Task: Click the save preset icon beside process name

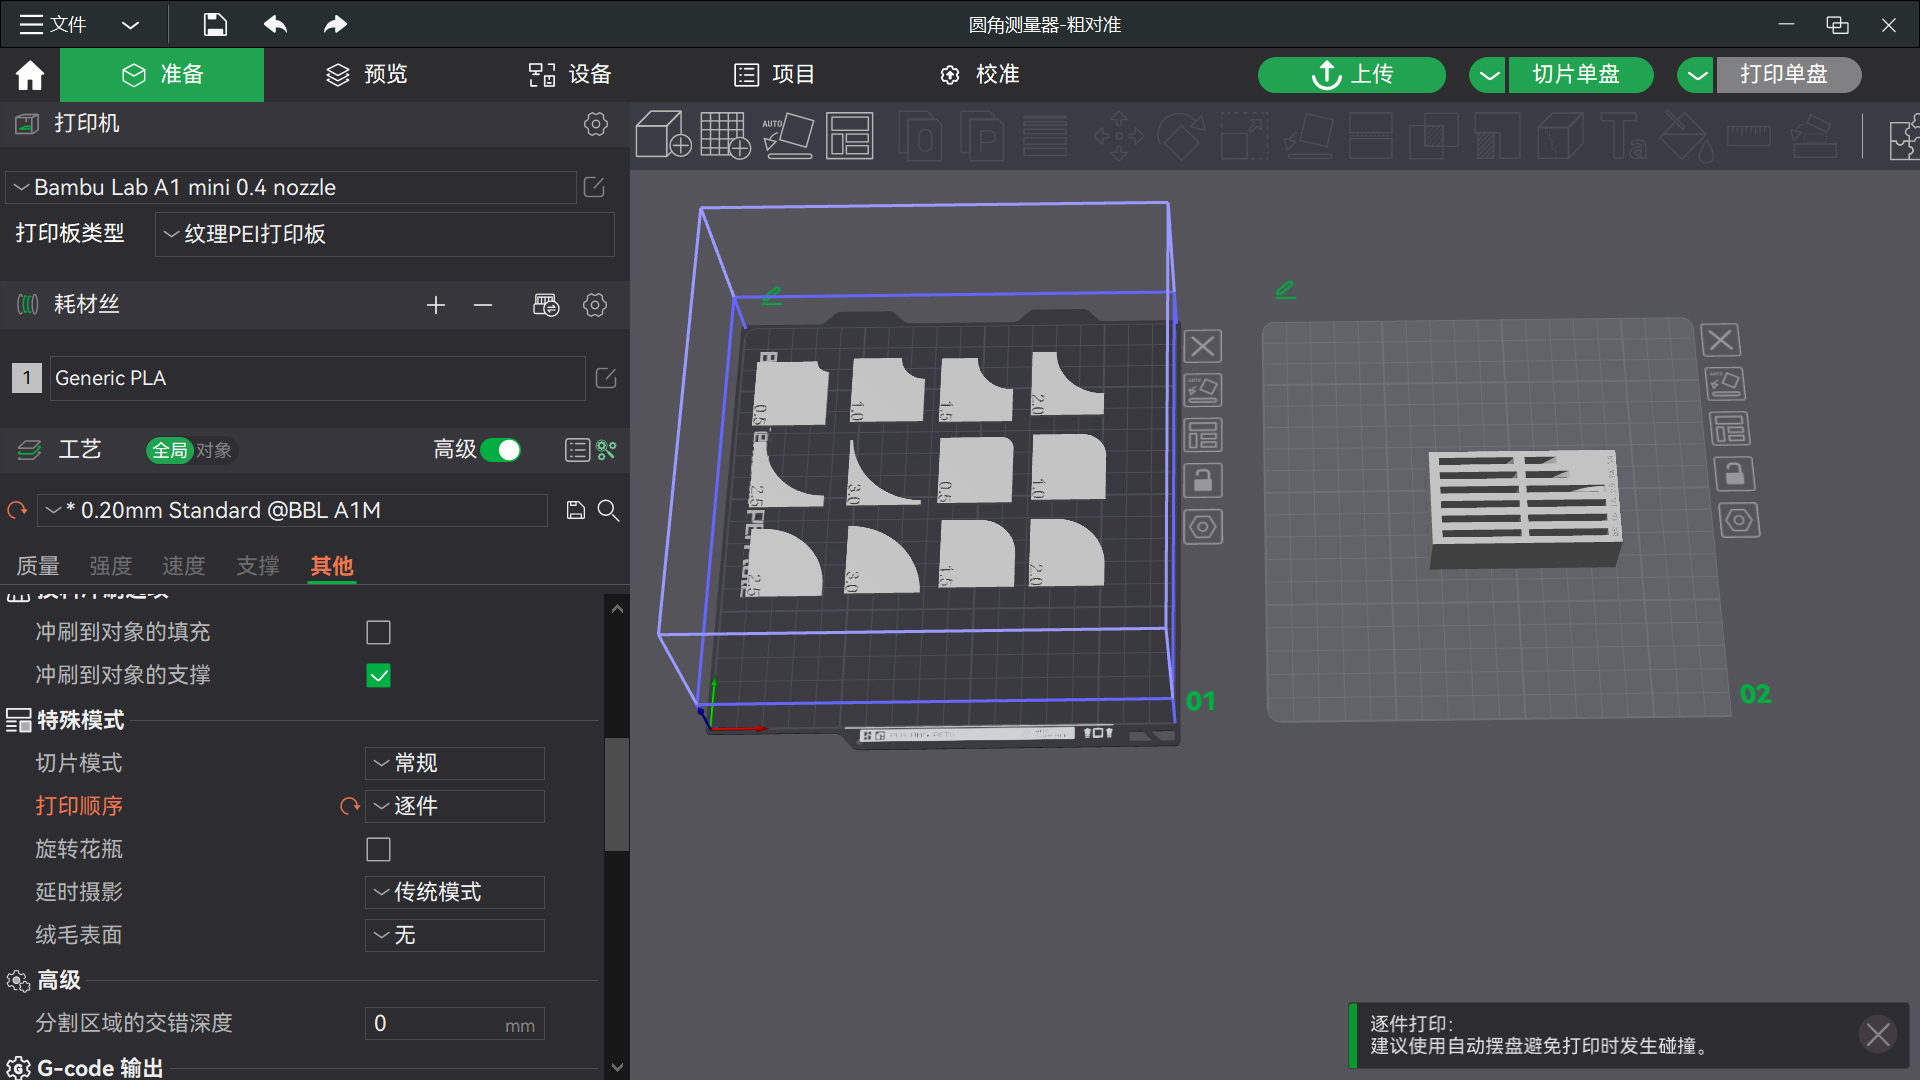Action: click(575, 510)
